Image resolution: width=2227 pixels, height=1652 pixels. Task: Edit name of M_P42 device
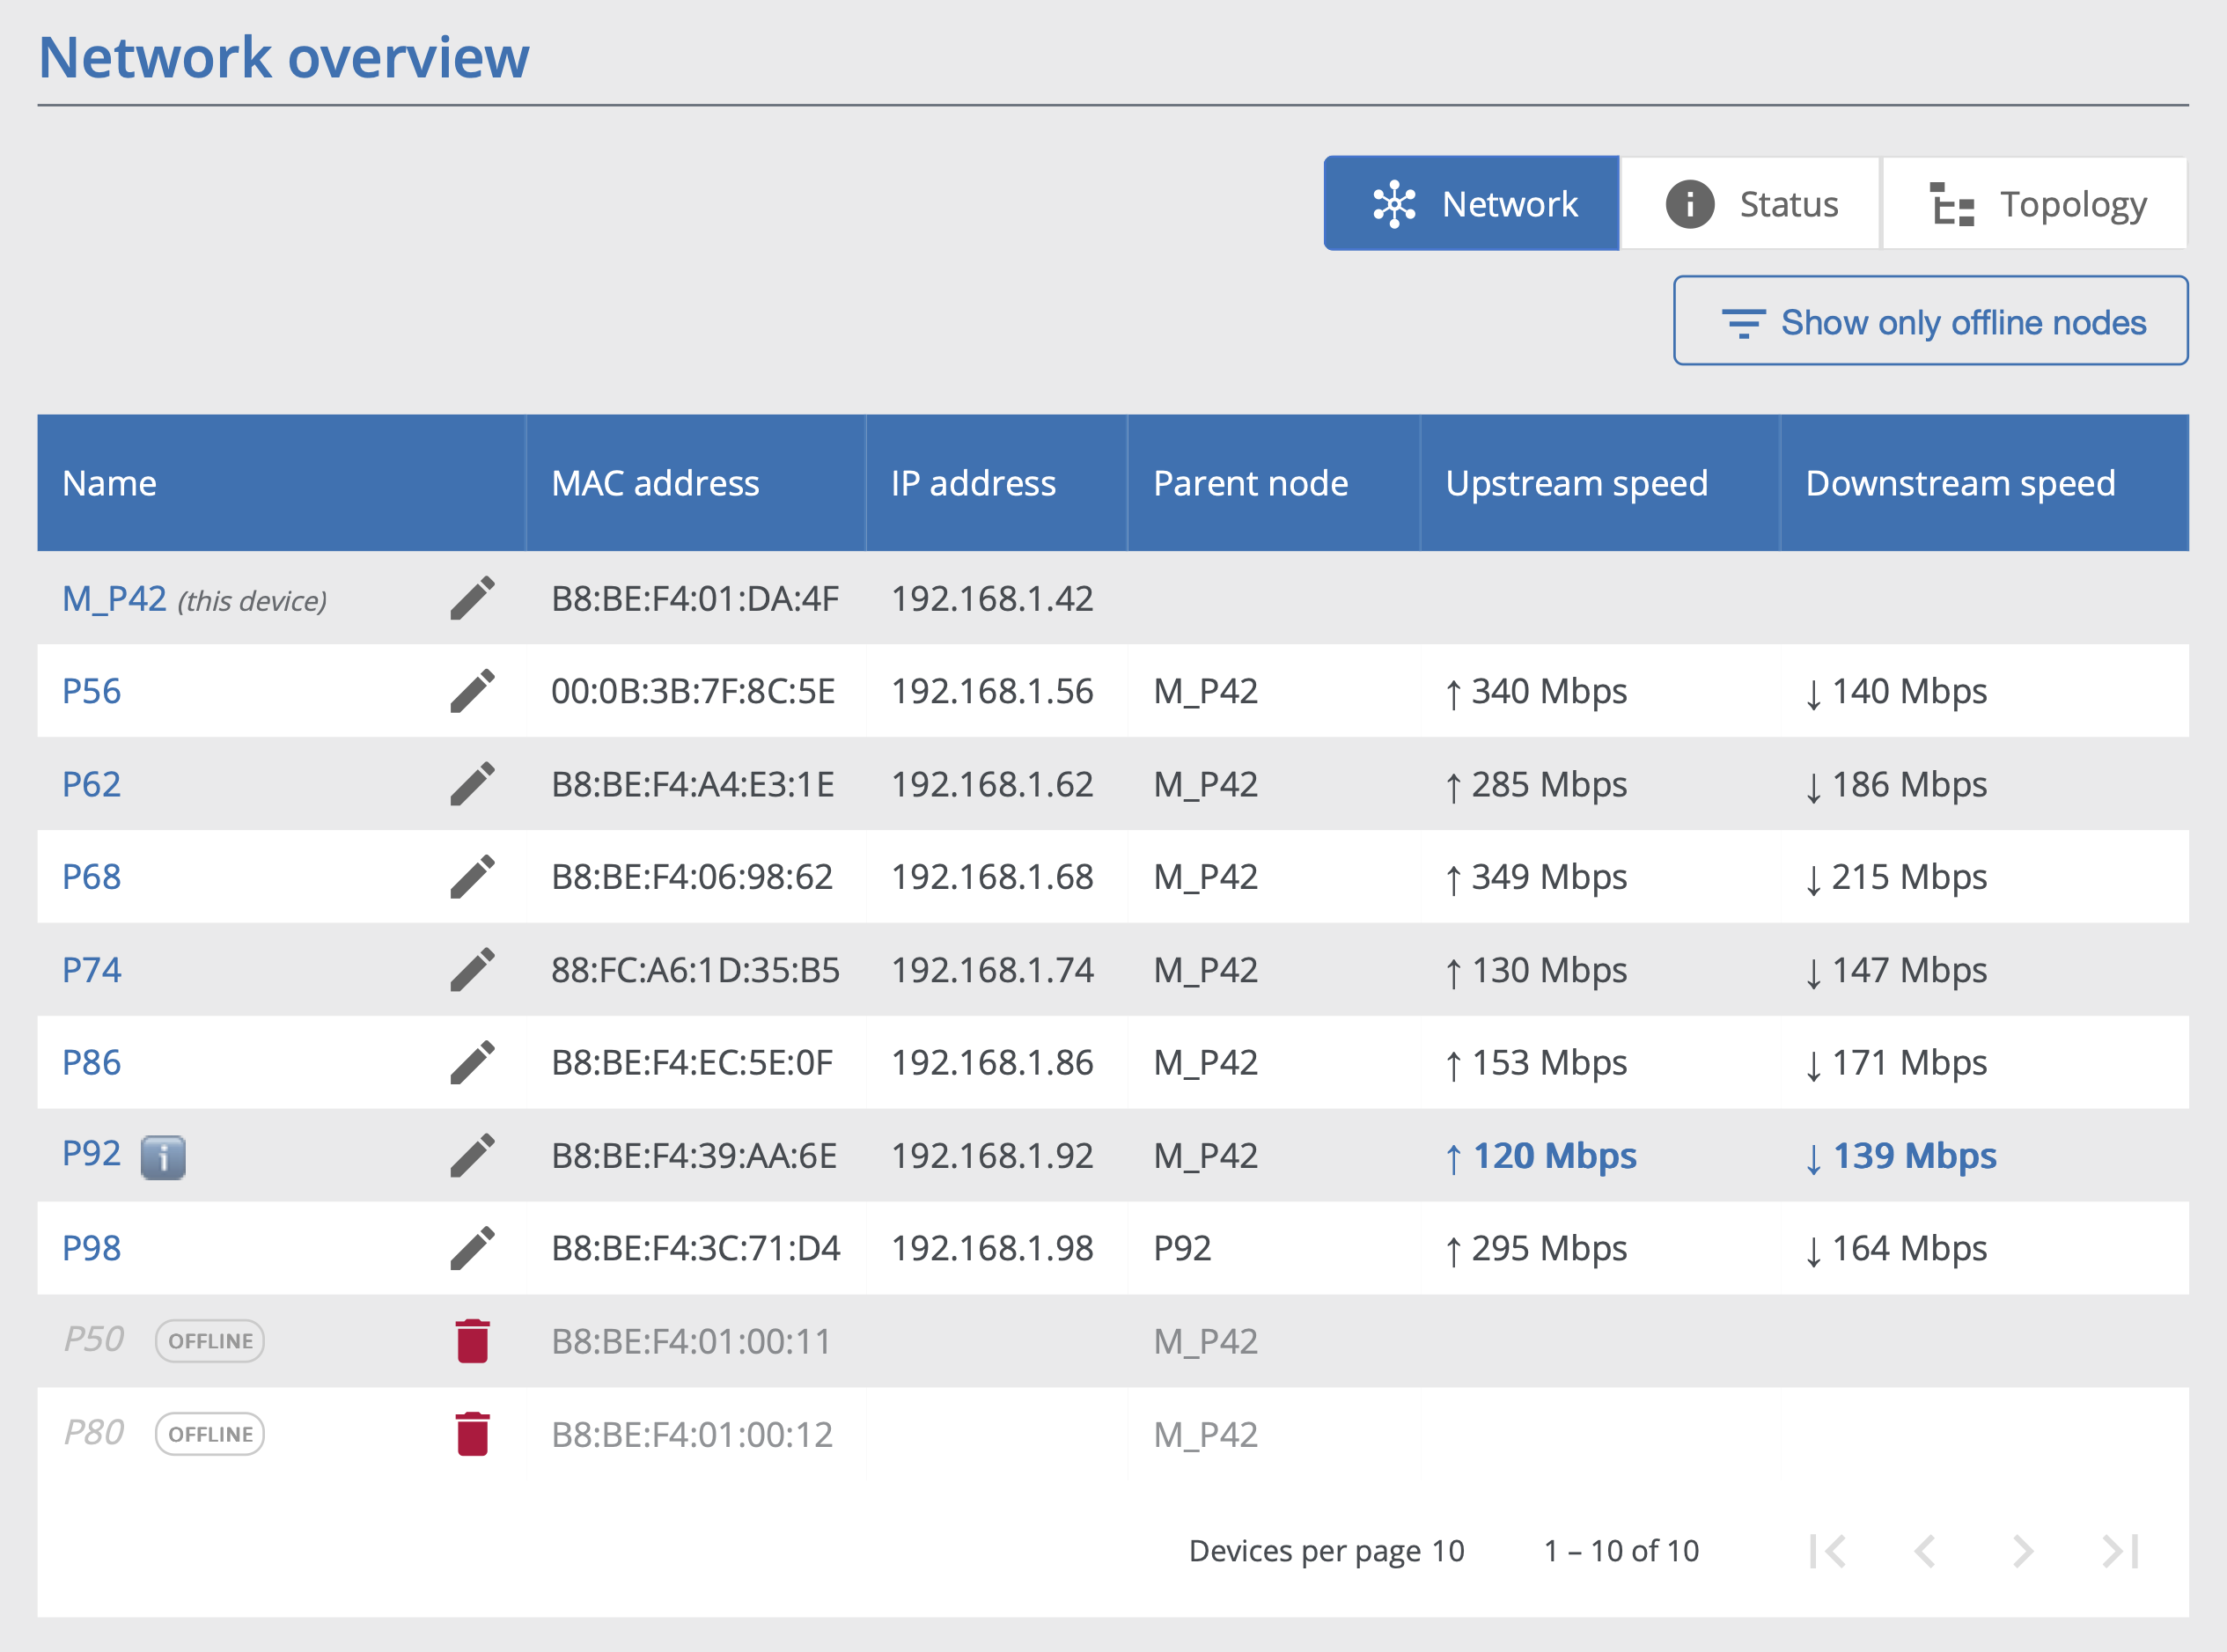[x=472, y=598]
